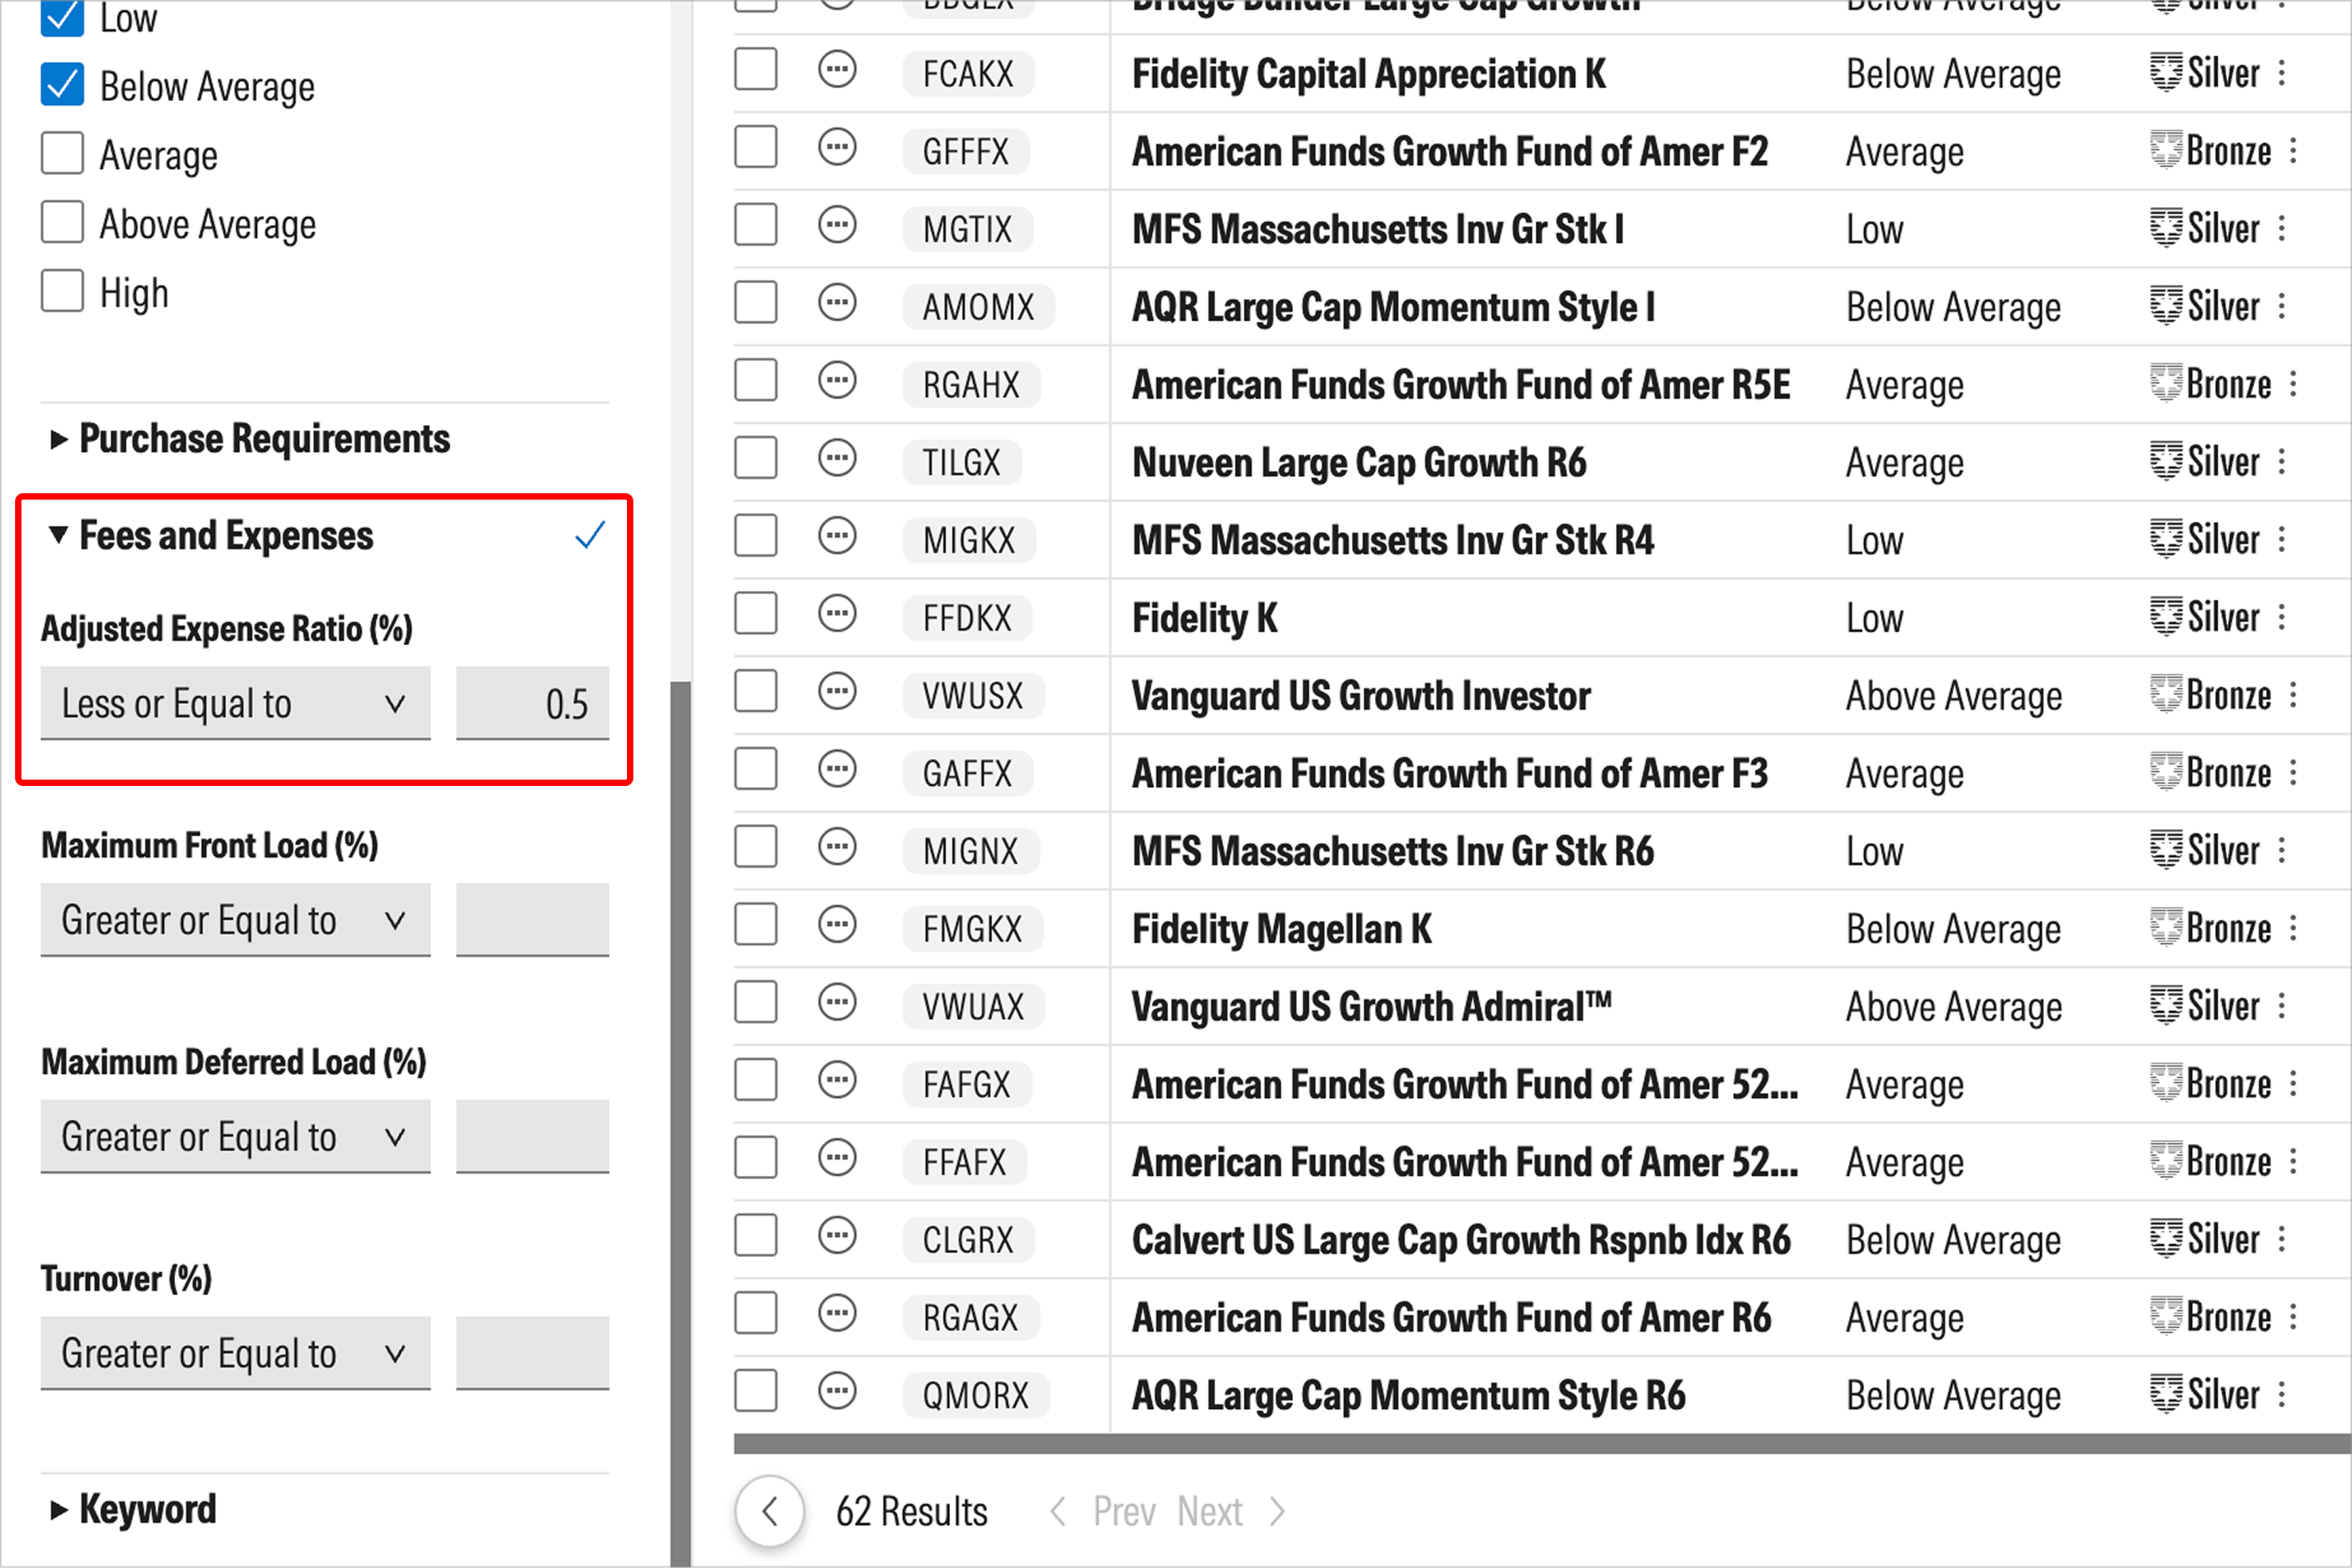Open the three-dot kebab menu for Fidelity K row
This screenshot has width=2352, height=1568.
[x=2282, y=618]
